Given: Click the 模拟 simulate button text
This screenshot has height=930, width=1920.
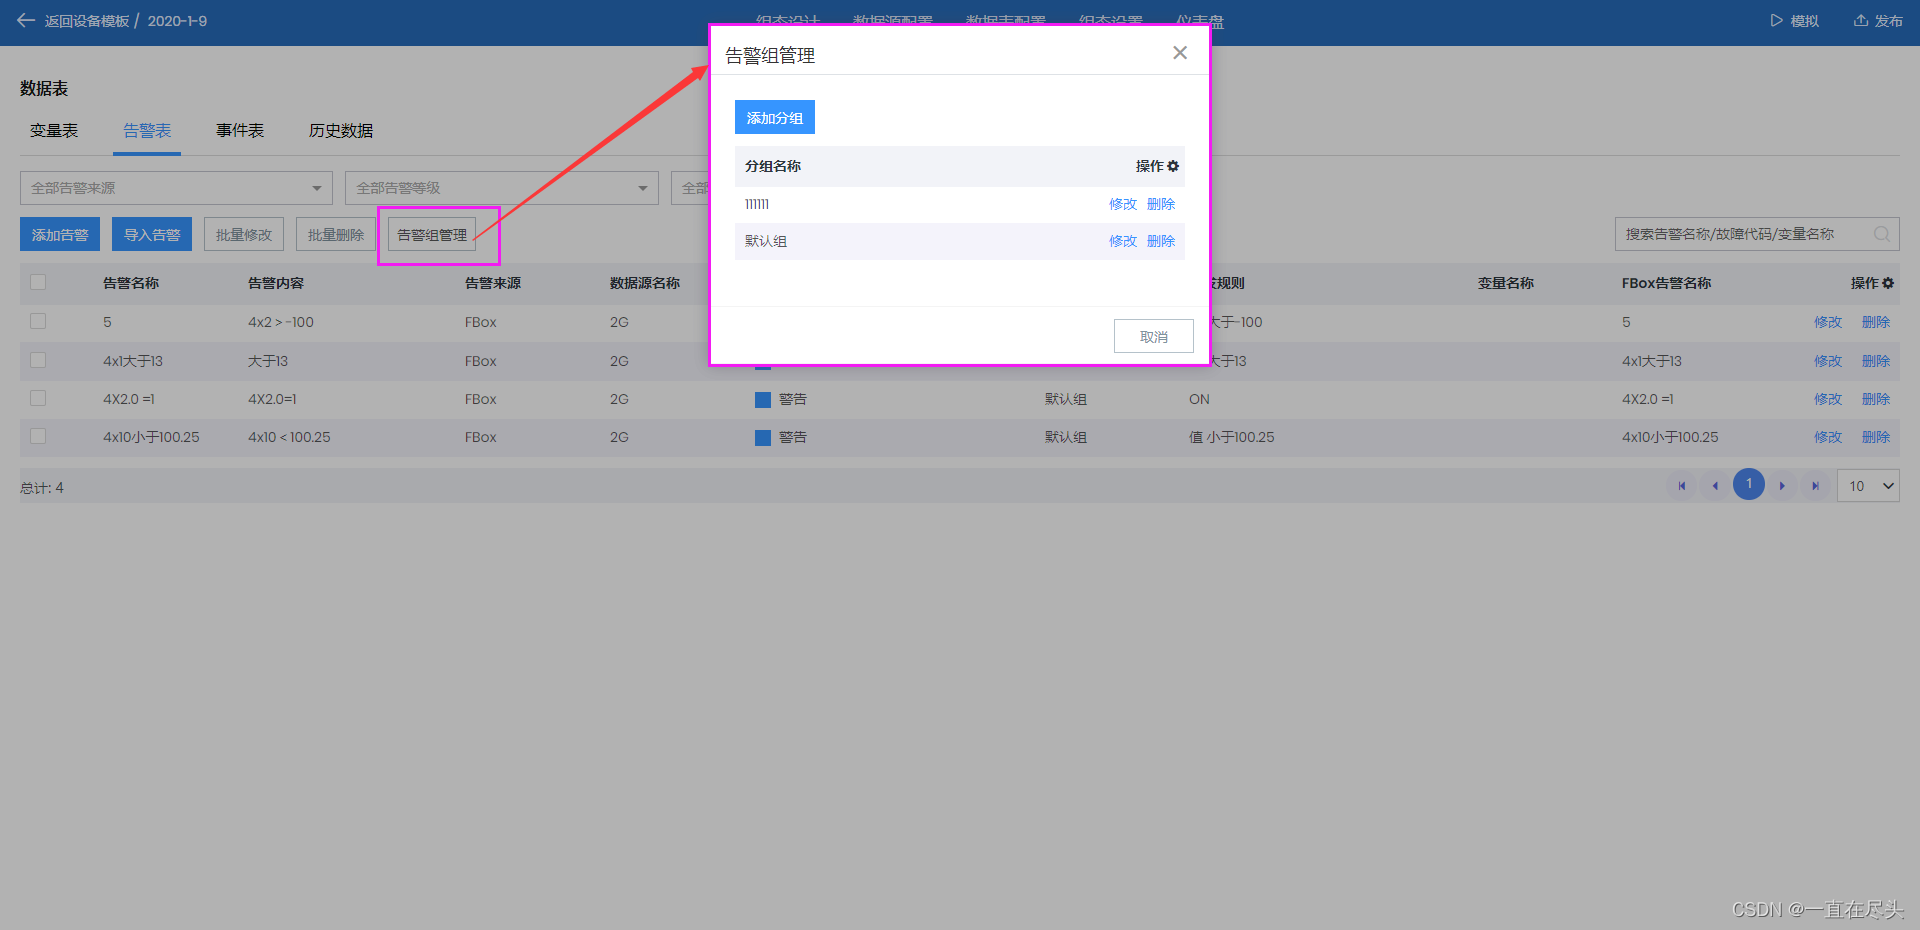Looking at the screenshot, I should click(x=1805, y=21).
